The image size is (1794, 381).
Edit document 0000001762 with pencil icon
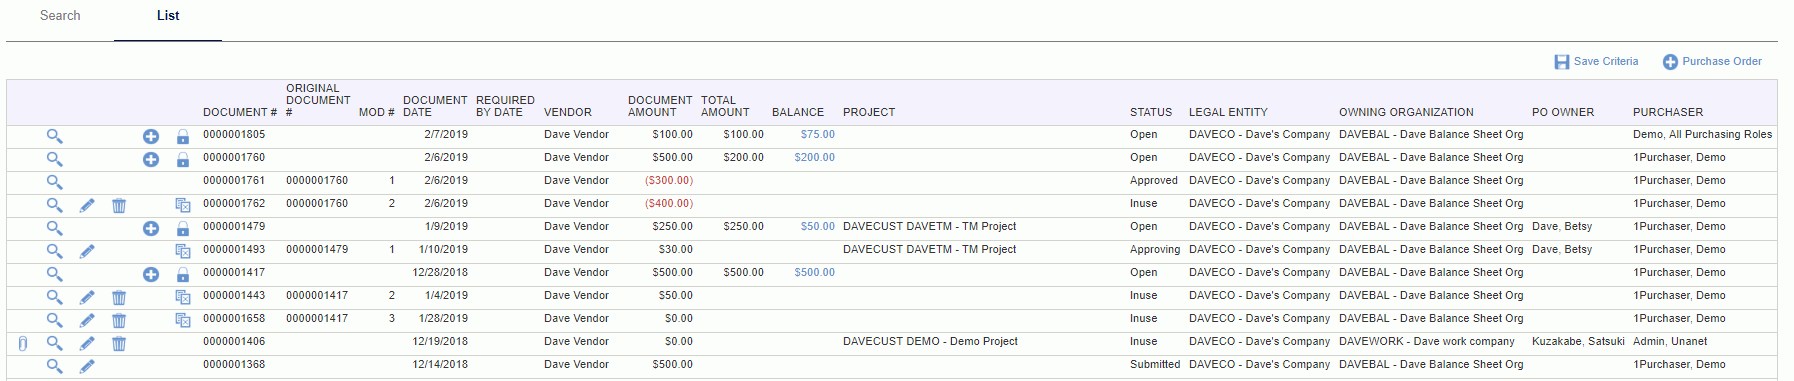[87, 205]
